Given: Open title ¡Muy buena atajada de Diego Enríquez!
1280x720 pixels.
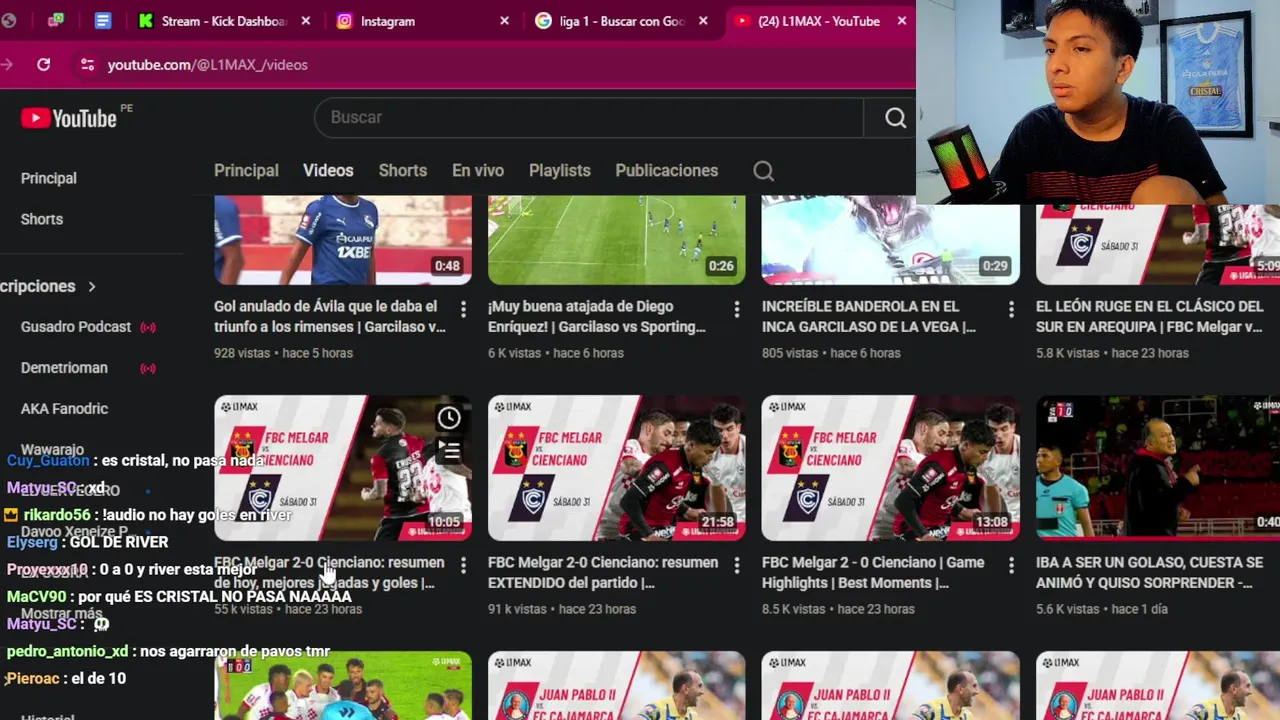Looking at the screenshot, I should (597, 316).
